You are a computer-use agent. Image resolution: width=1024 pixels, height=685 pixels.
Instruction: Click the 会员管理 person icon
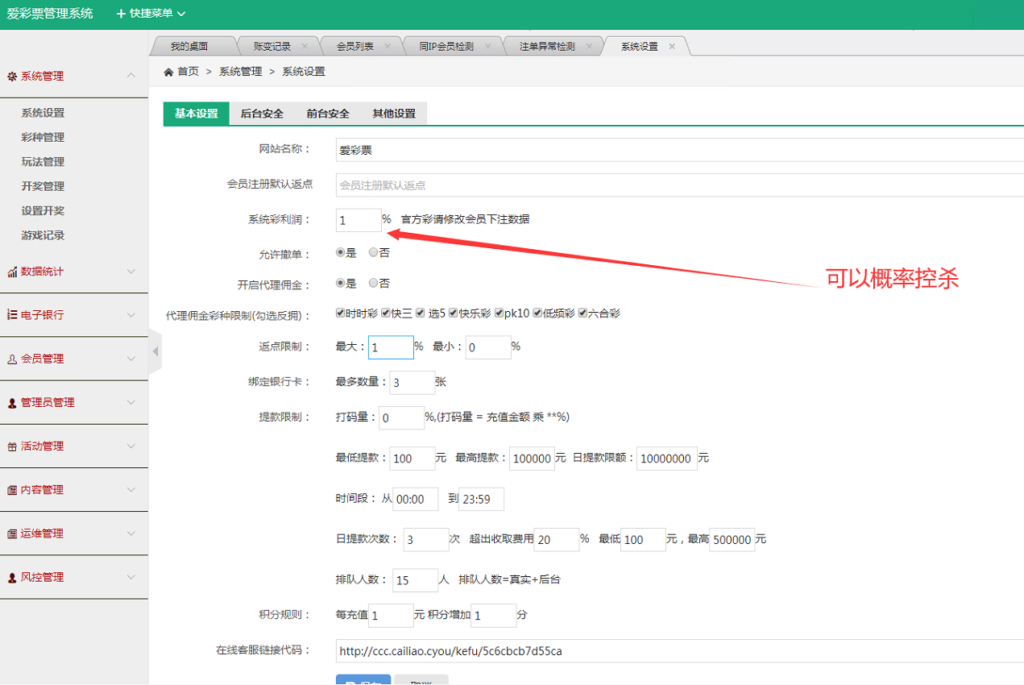(x=12, y=358)
